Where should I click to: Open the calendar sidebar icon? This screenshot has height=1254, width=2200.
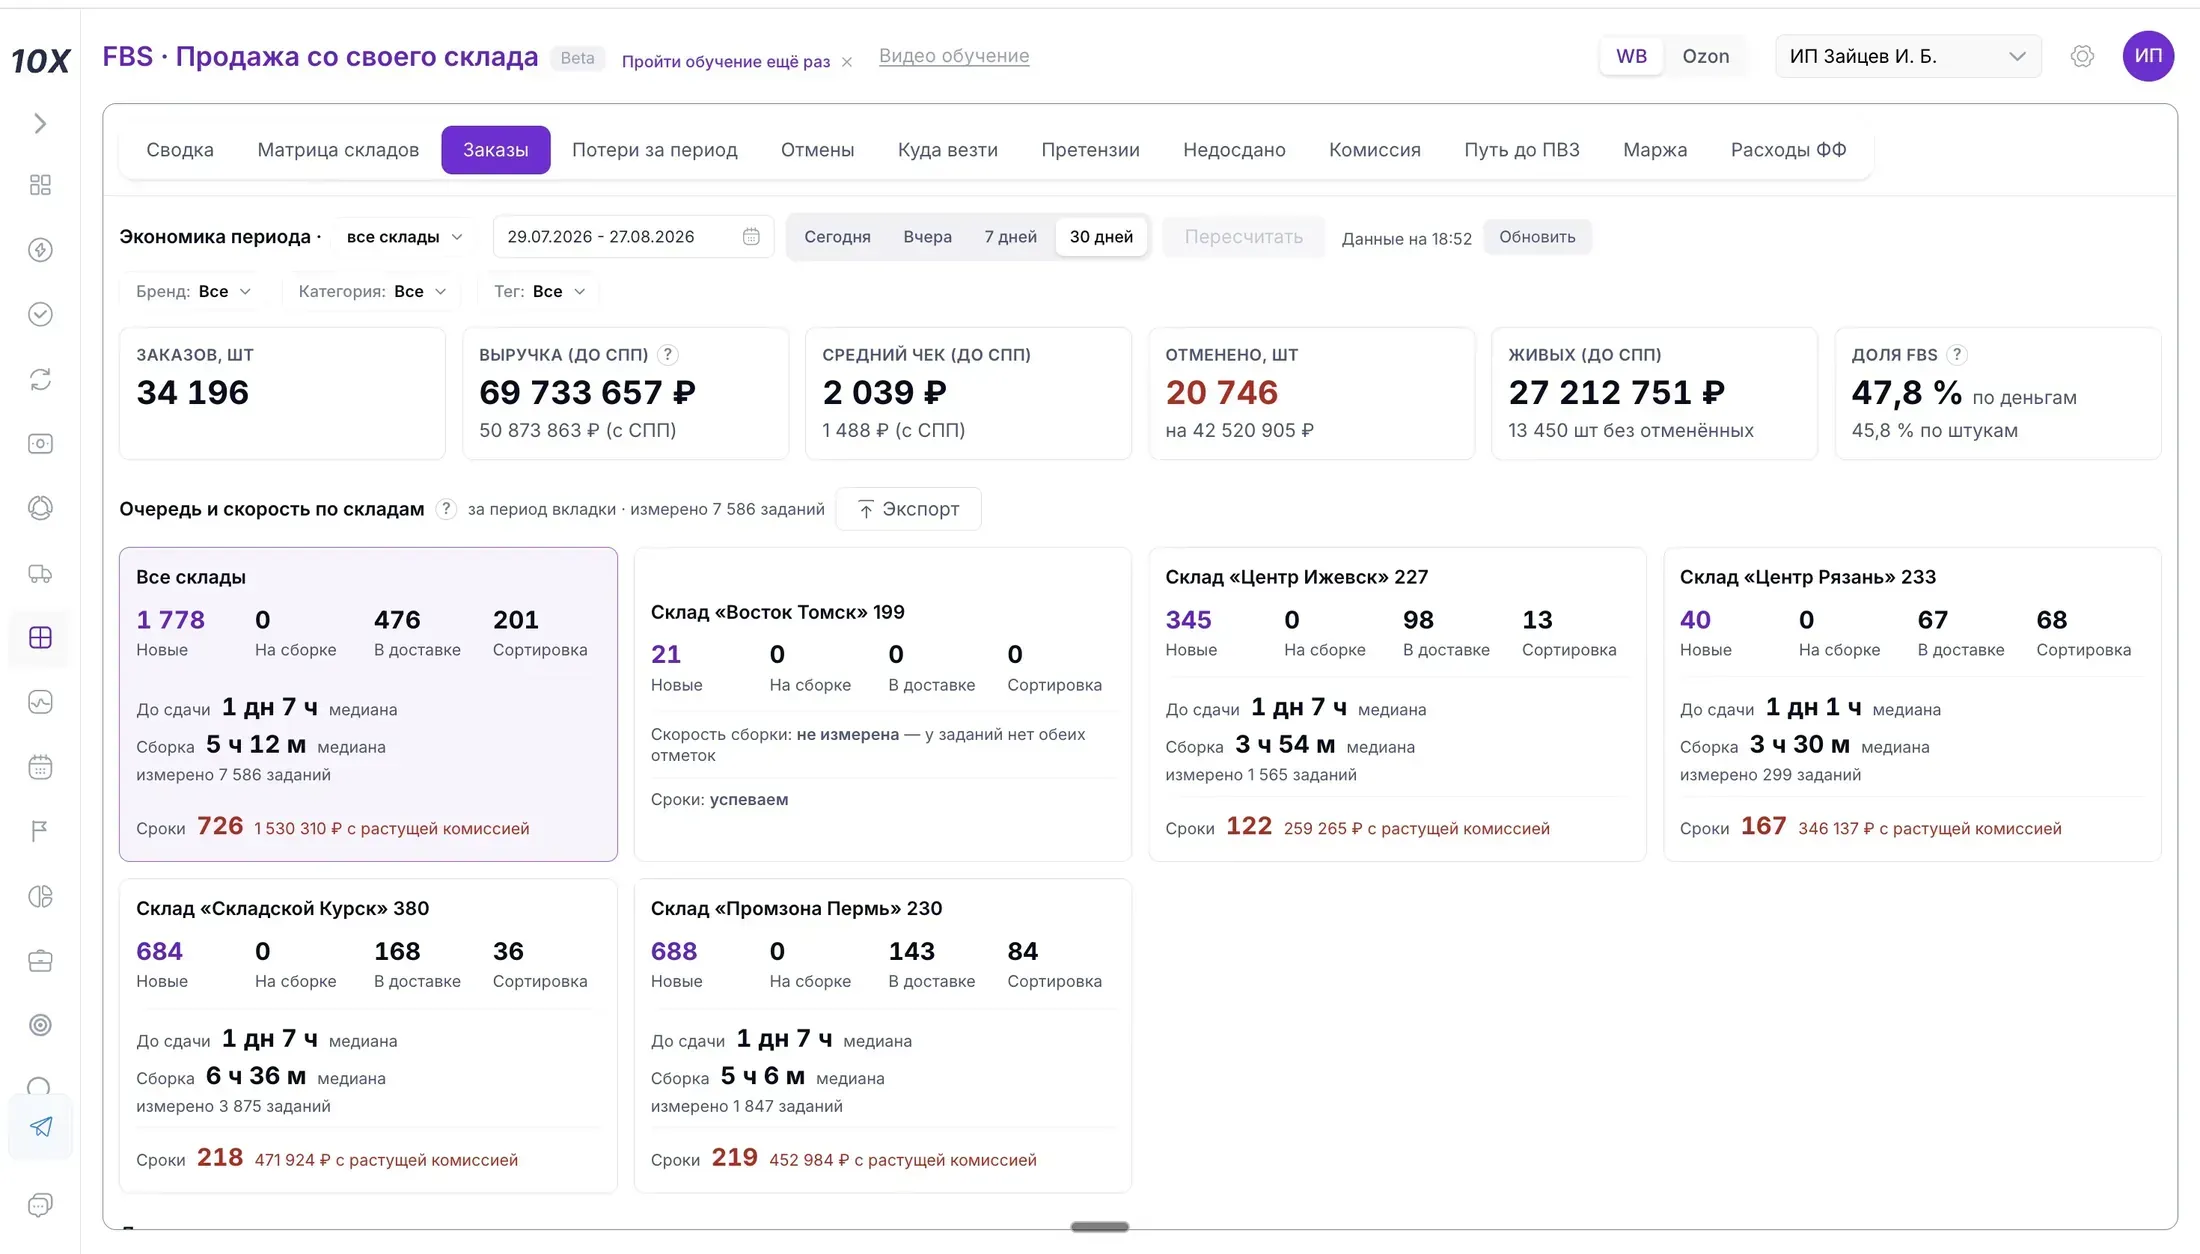point(40,767)
